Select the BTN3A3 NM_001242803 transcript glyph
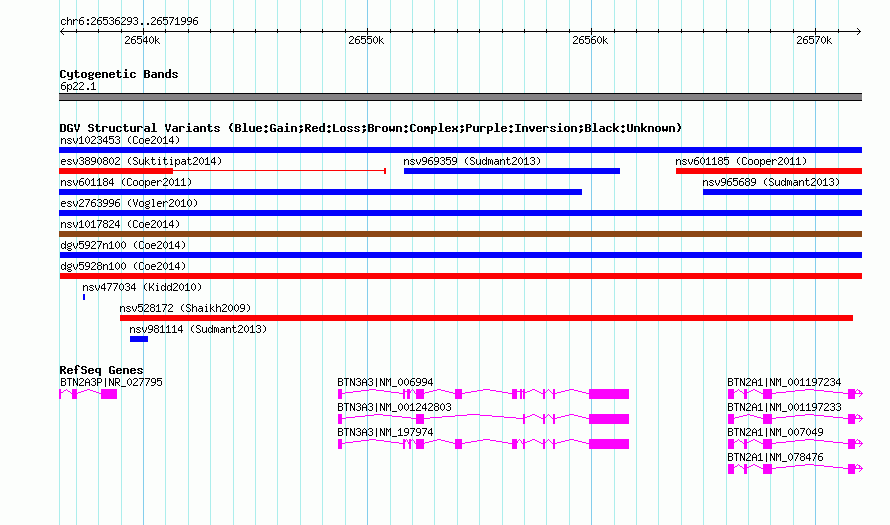 [x=483, y=419]
